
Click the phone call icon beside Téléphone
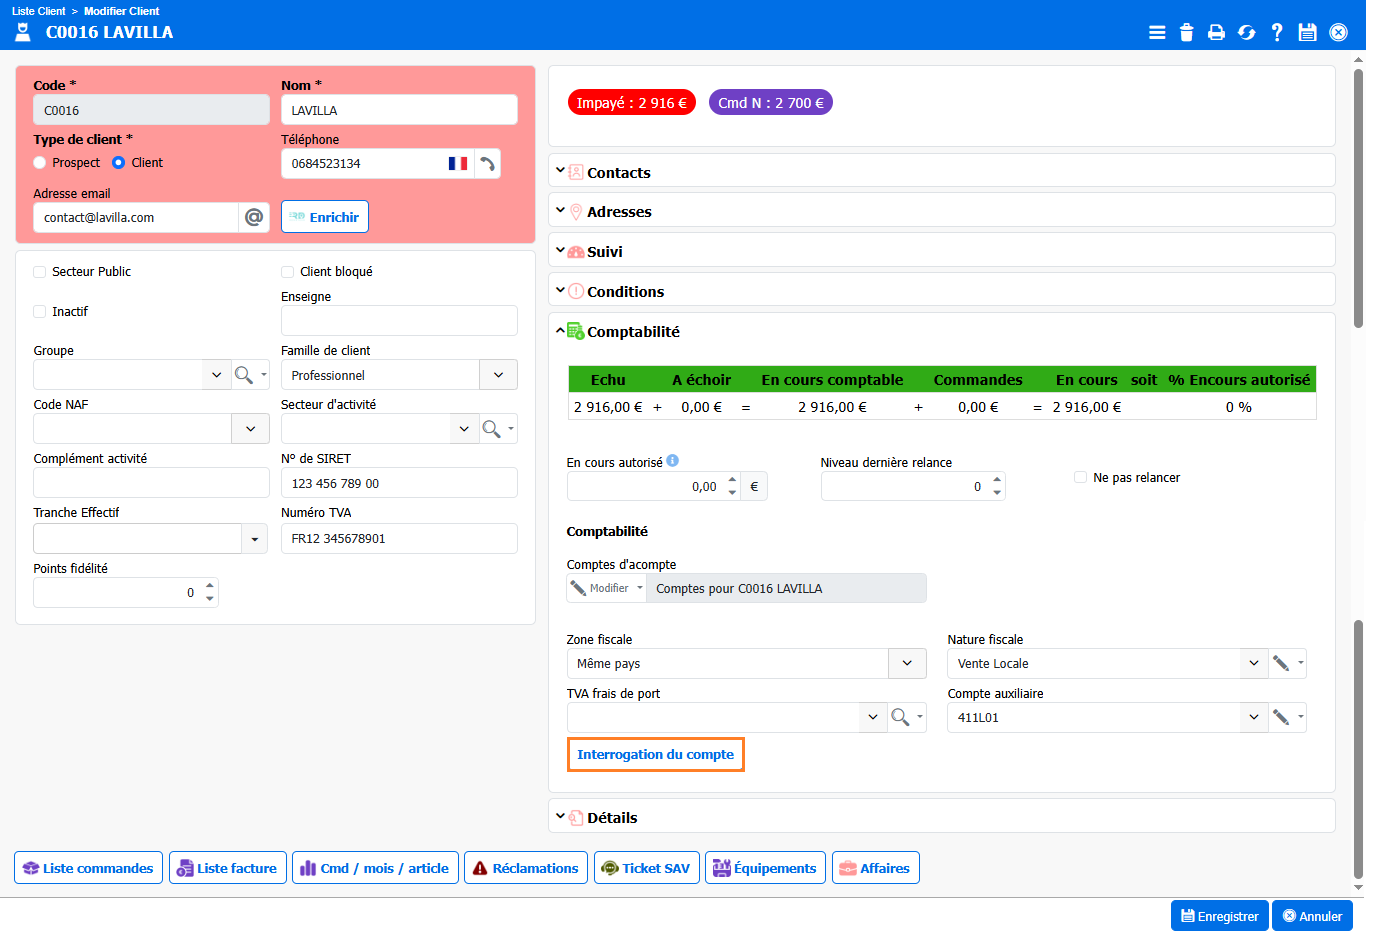[x=487, y=164]
